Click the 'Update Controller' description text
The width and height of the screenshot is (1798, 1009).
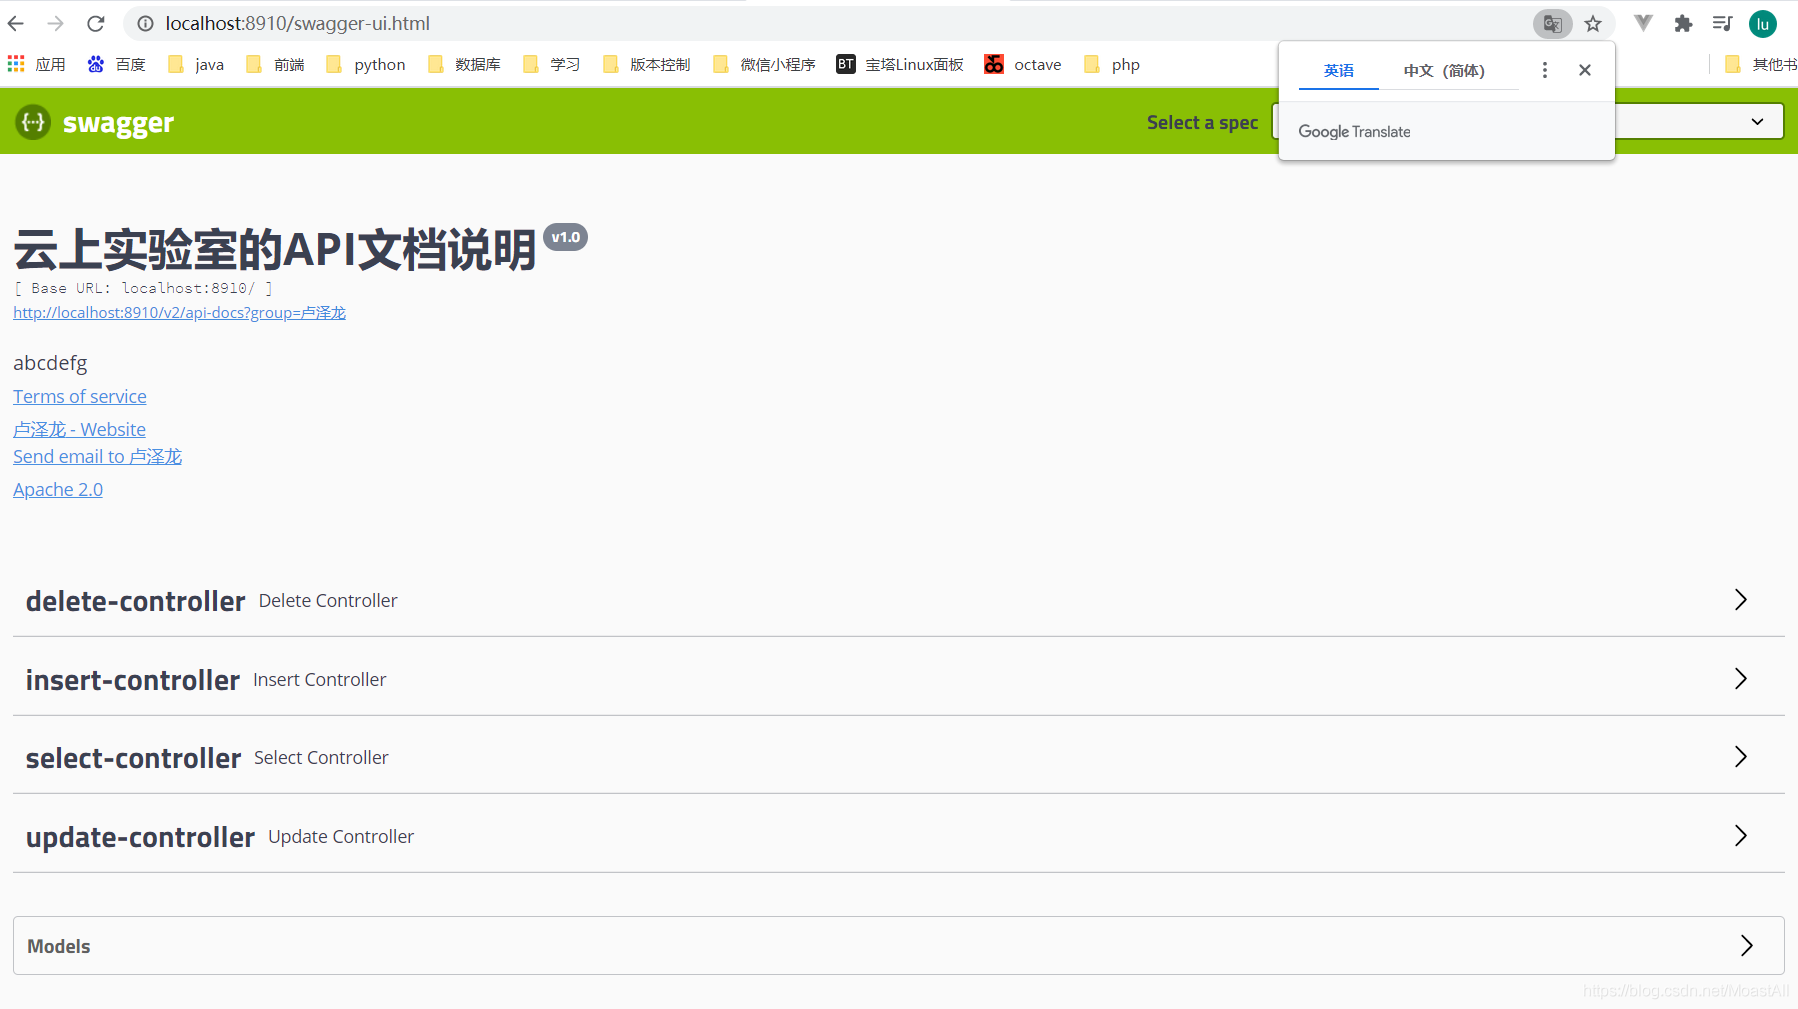pos(341,837)
